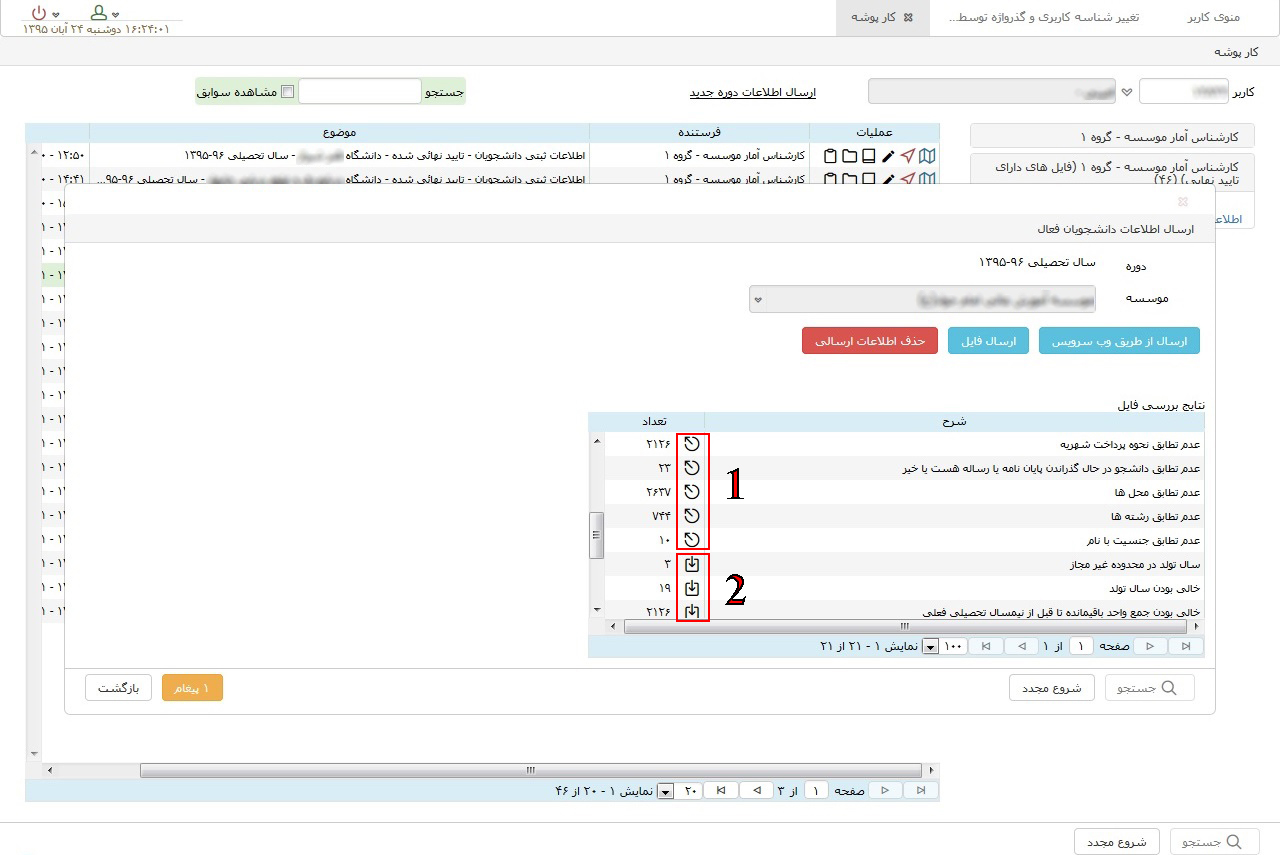Click the map icon in first row

click(928, 156)
